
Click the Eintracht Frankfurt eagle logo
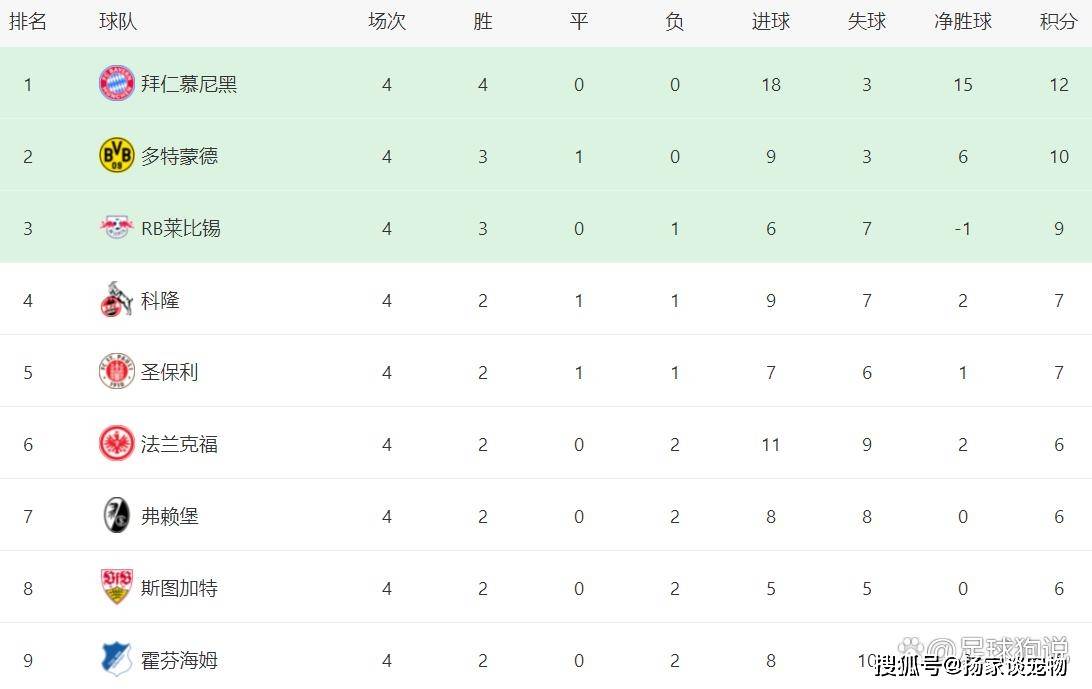click(116, 444)
